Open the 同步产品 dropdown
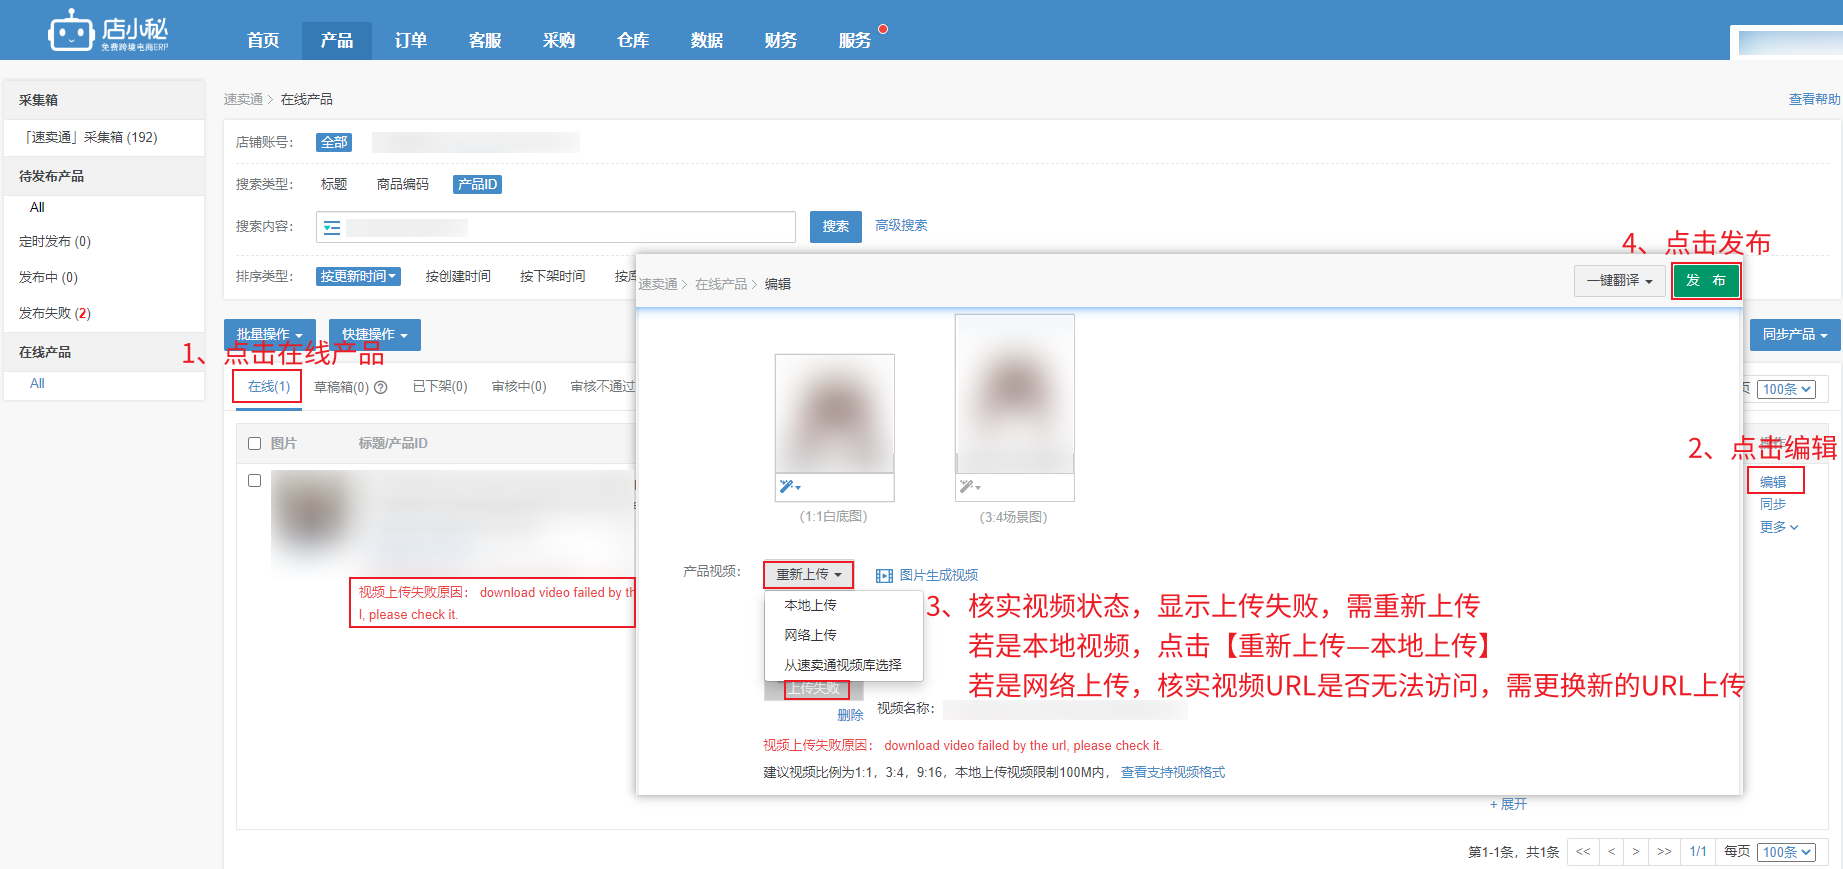Screen dimensions: 1843x869 [x=1795, y=335]
